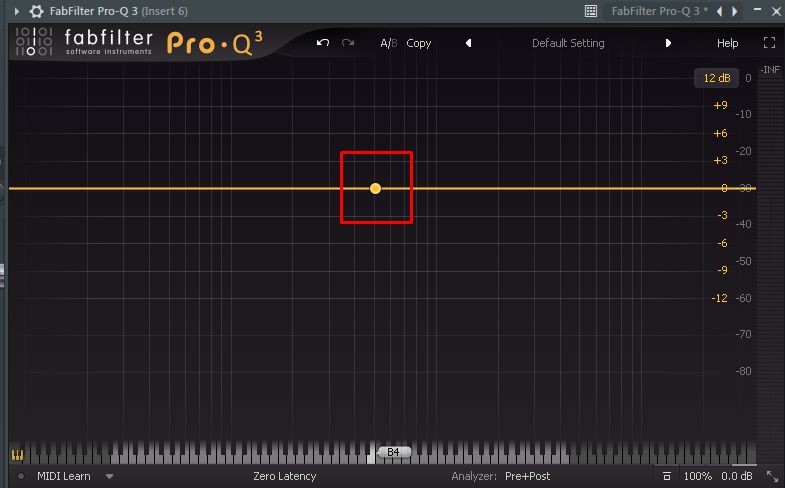
Task: Open the MIDI Learn dropdown arrow
Action: pos(109,476)
